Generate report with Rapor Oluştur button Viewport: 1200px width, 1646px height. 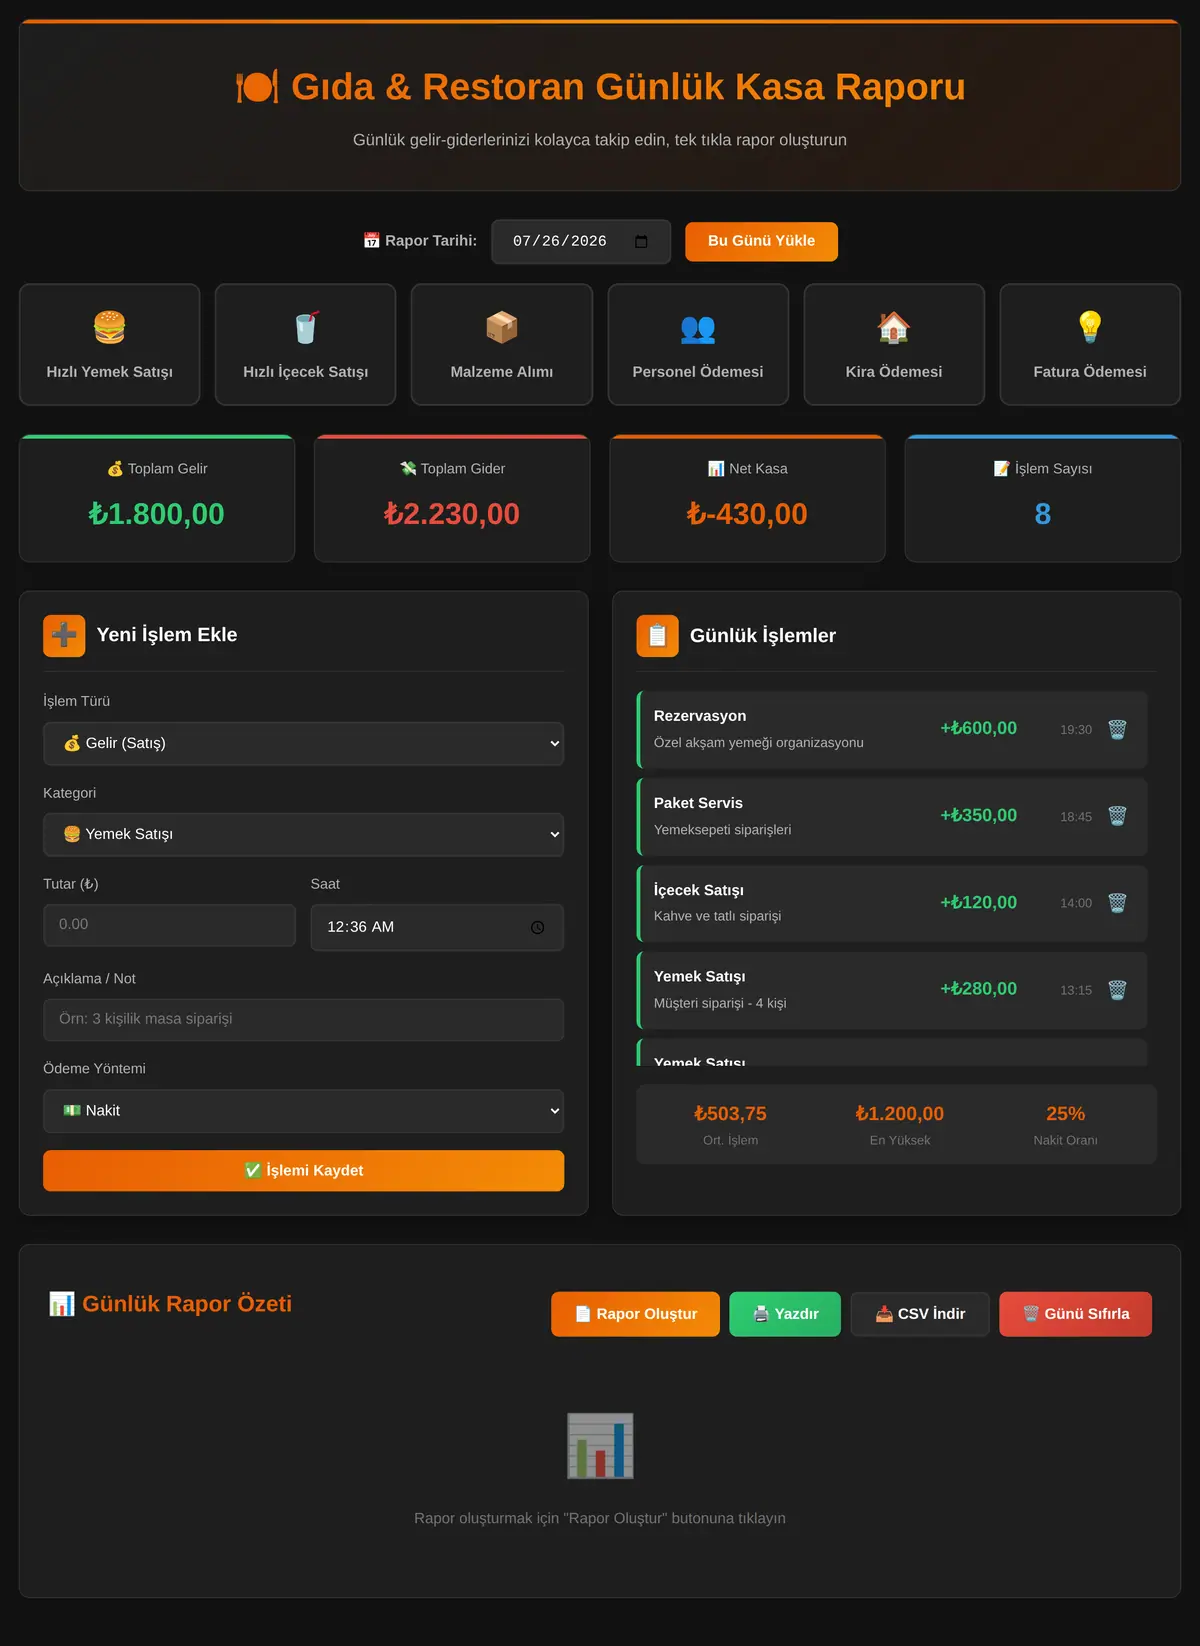coord(635,1314)
